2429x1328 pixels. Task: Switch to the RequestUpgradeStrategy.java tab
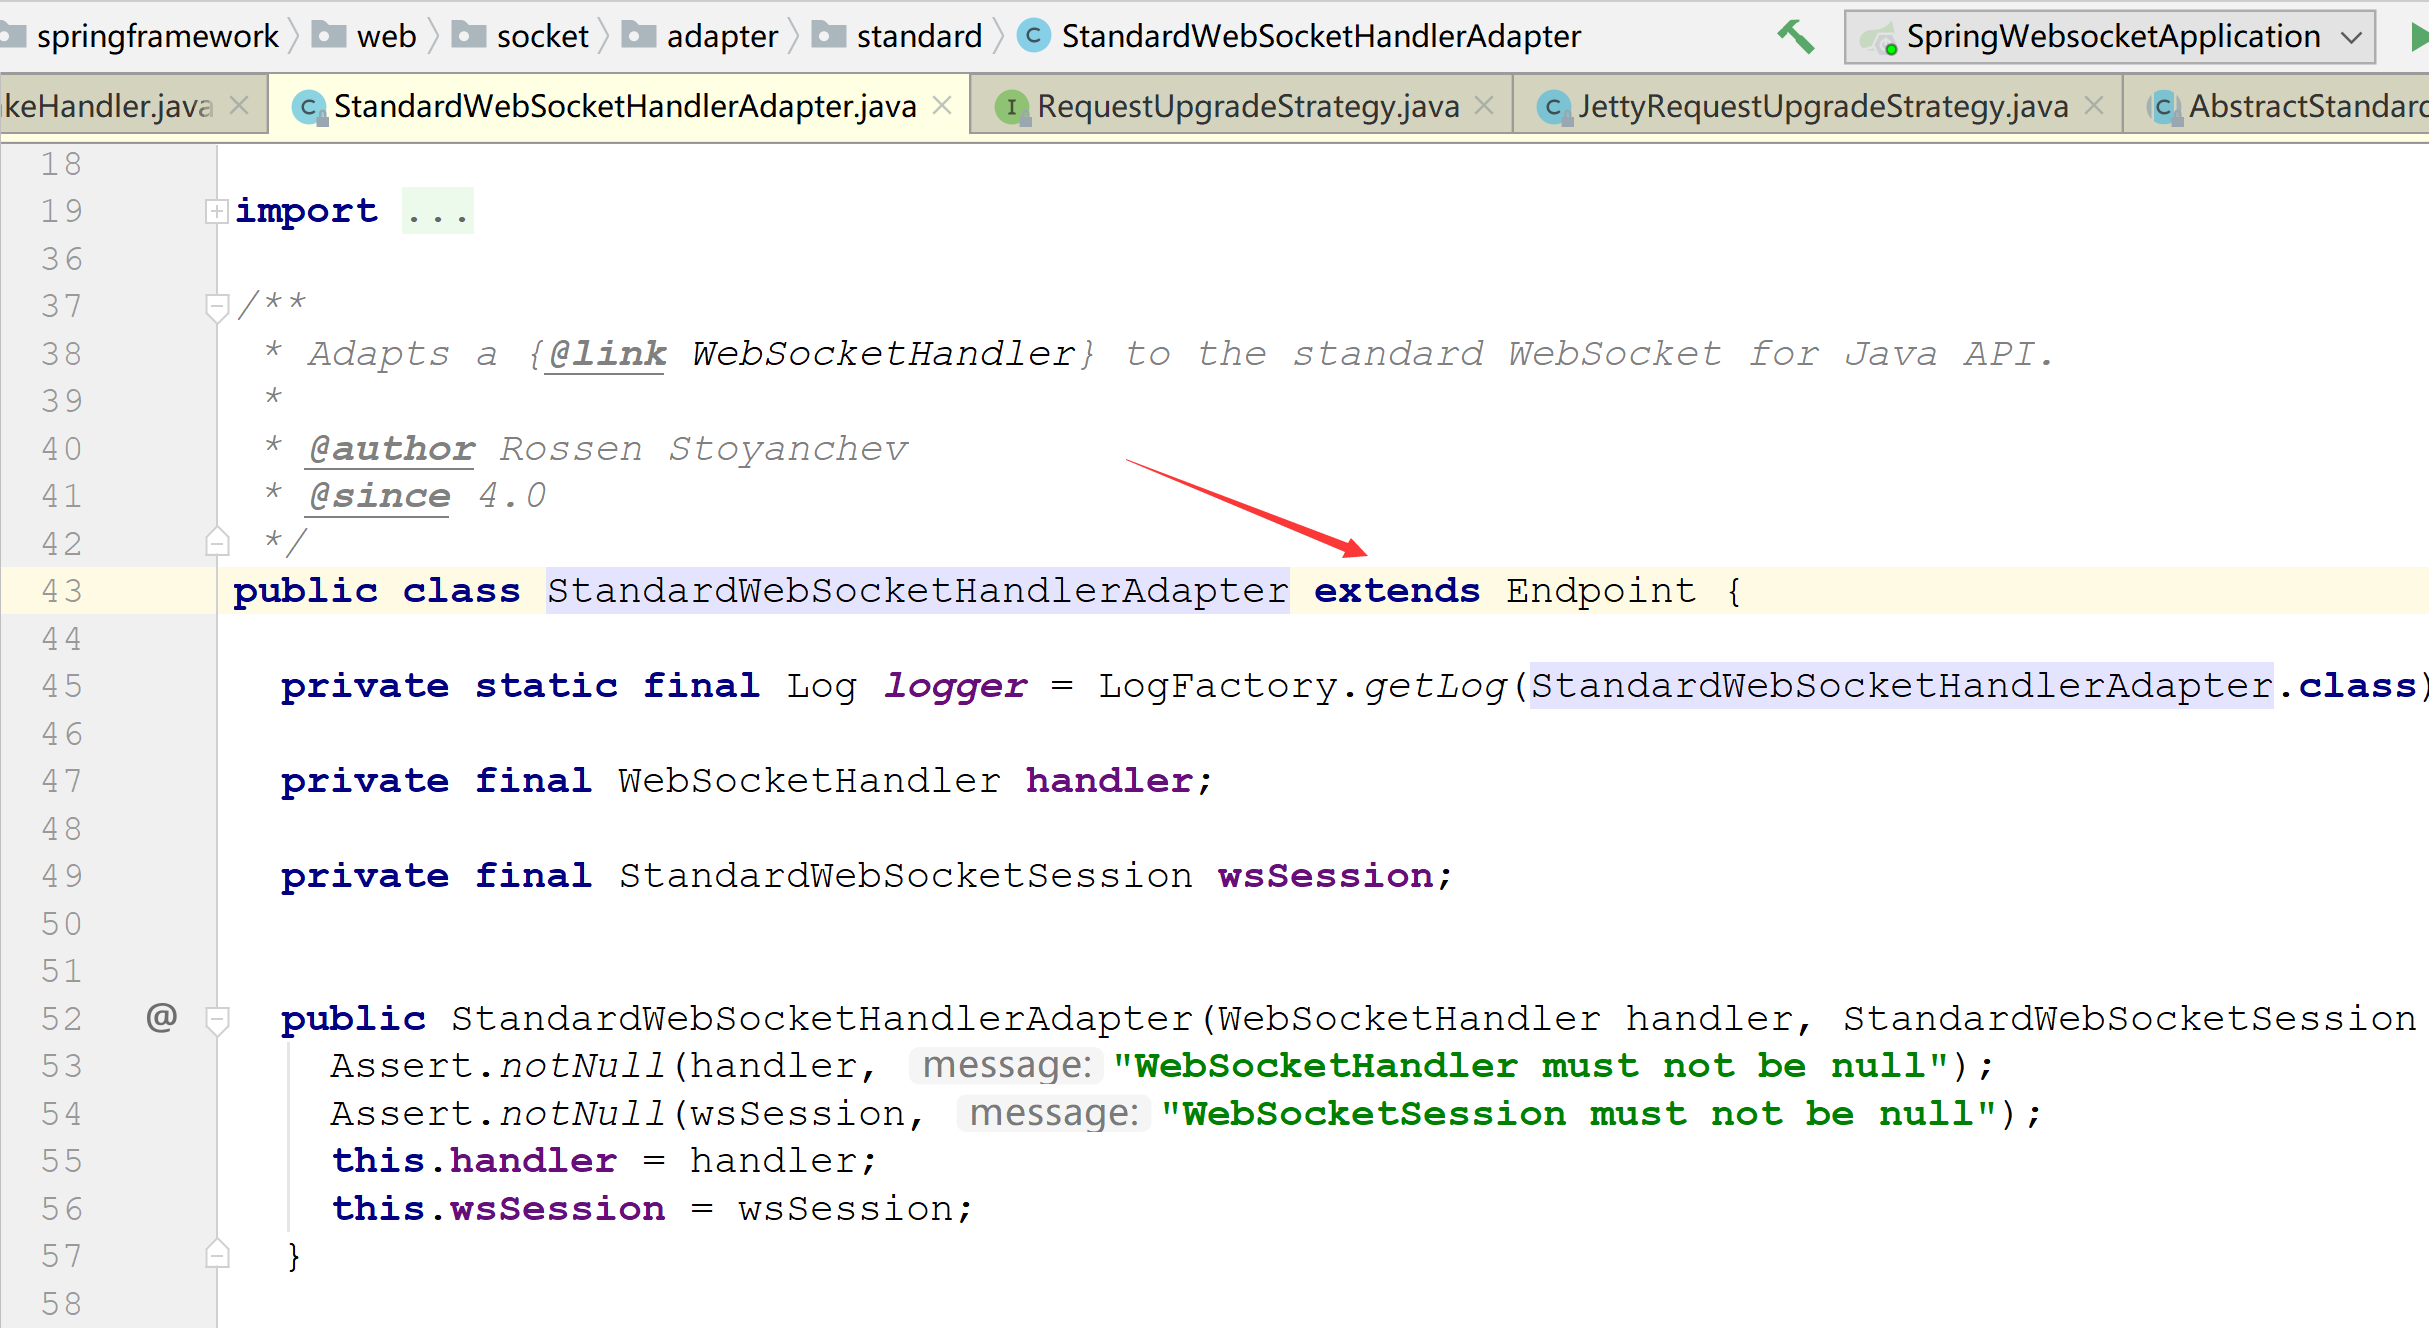coord(1247,107)
